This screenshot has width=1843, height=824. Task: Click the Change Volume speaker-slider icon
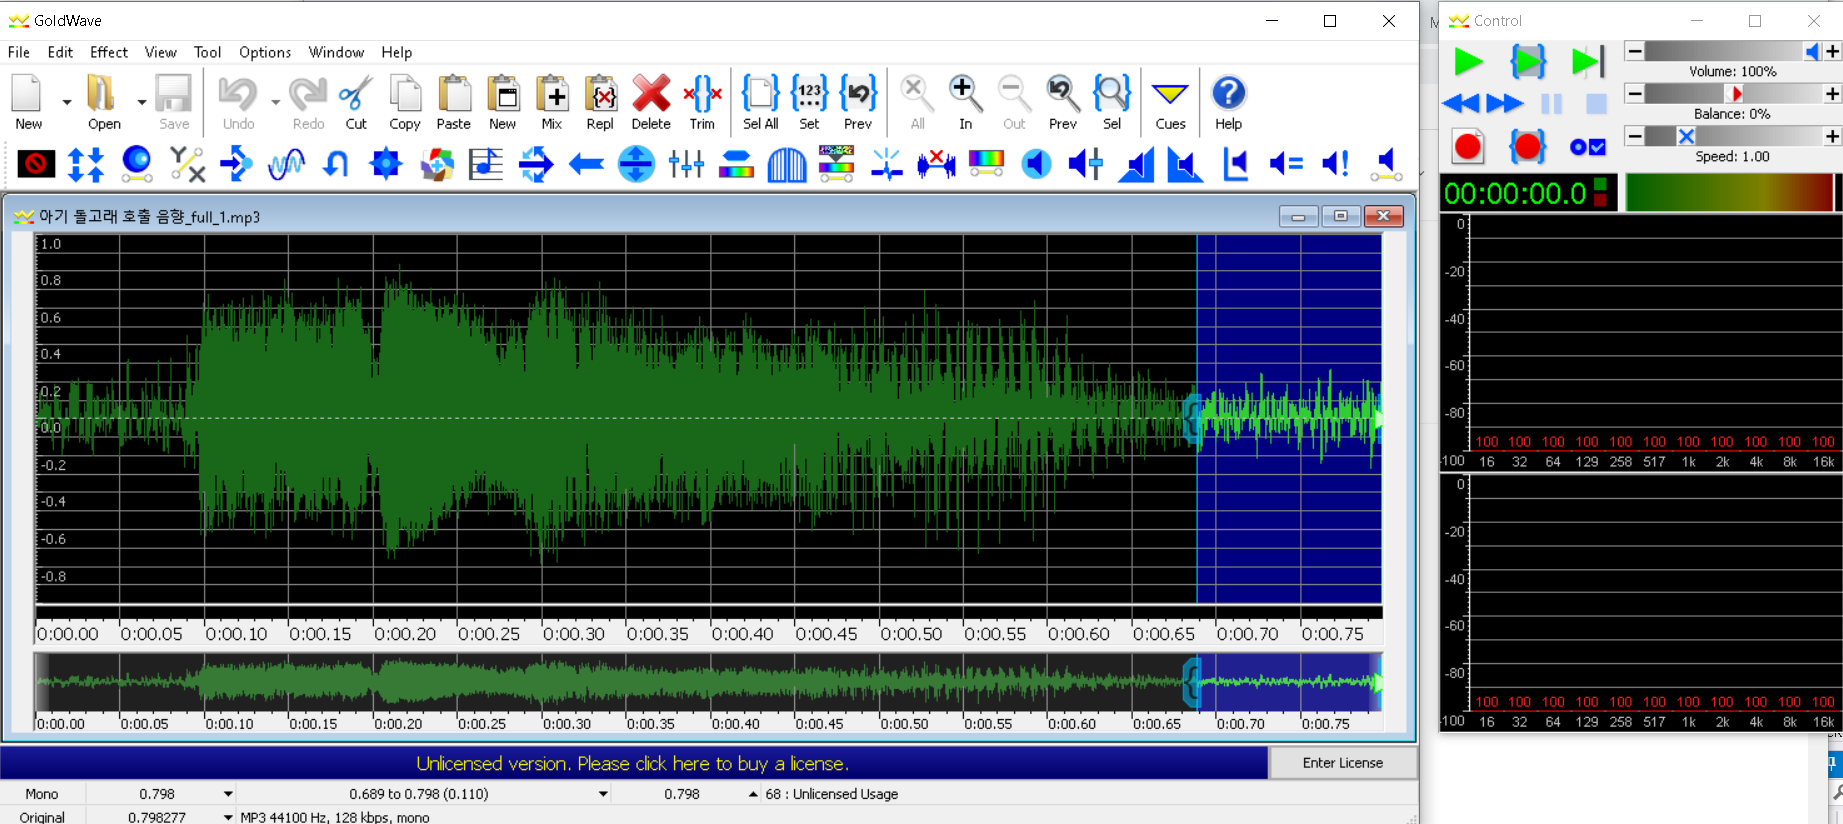1086,163
